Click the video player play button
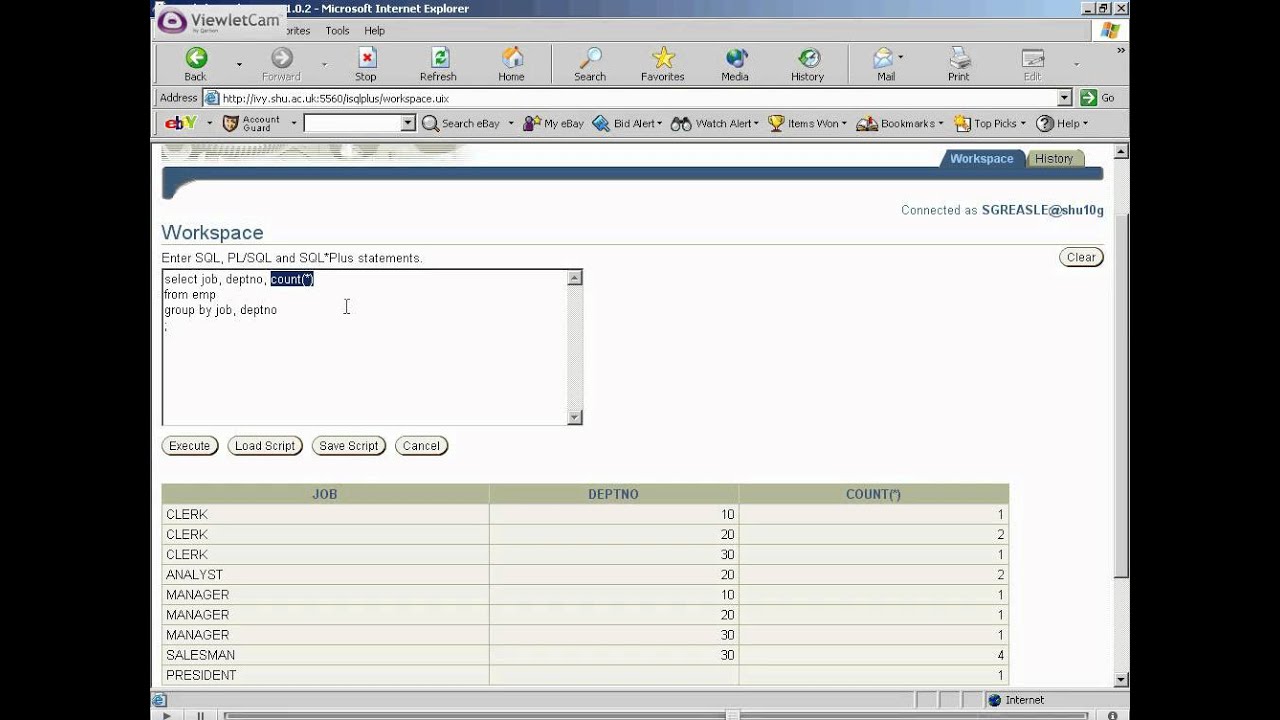 click(167, 715)
